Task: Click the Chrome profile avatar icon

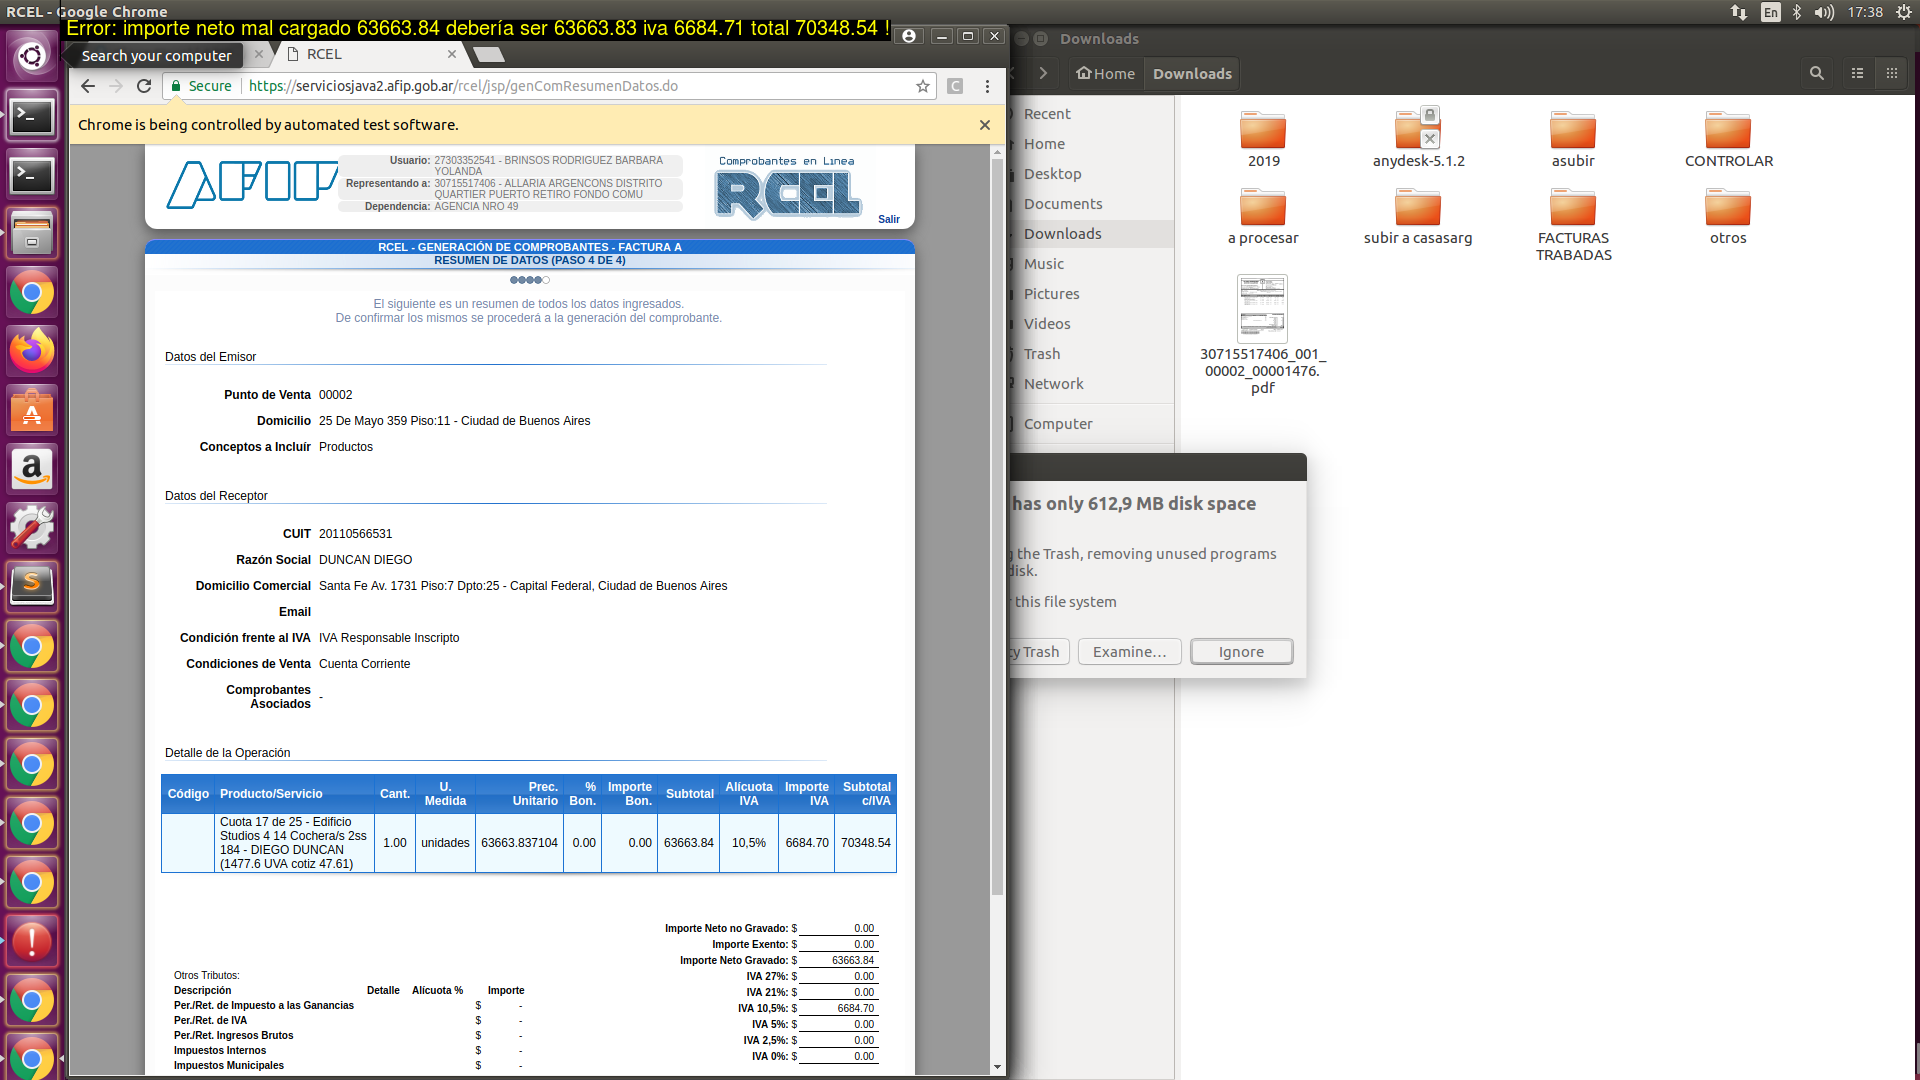Action: click(x=908, y=36)
